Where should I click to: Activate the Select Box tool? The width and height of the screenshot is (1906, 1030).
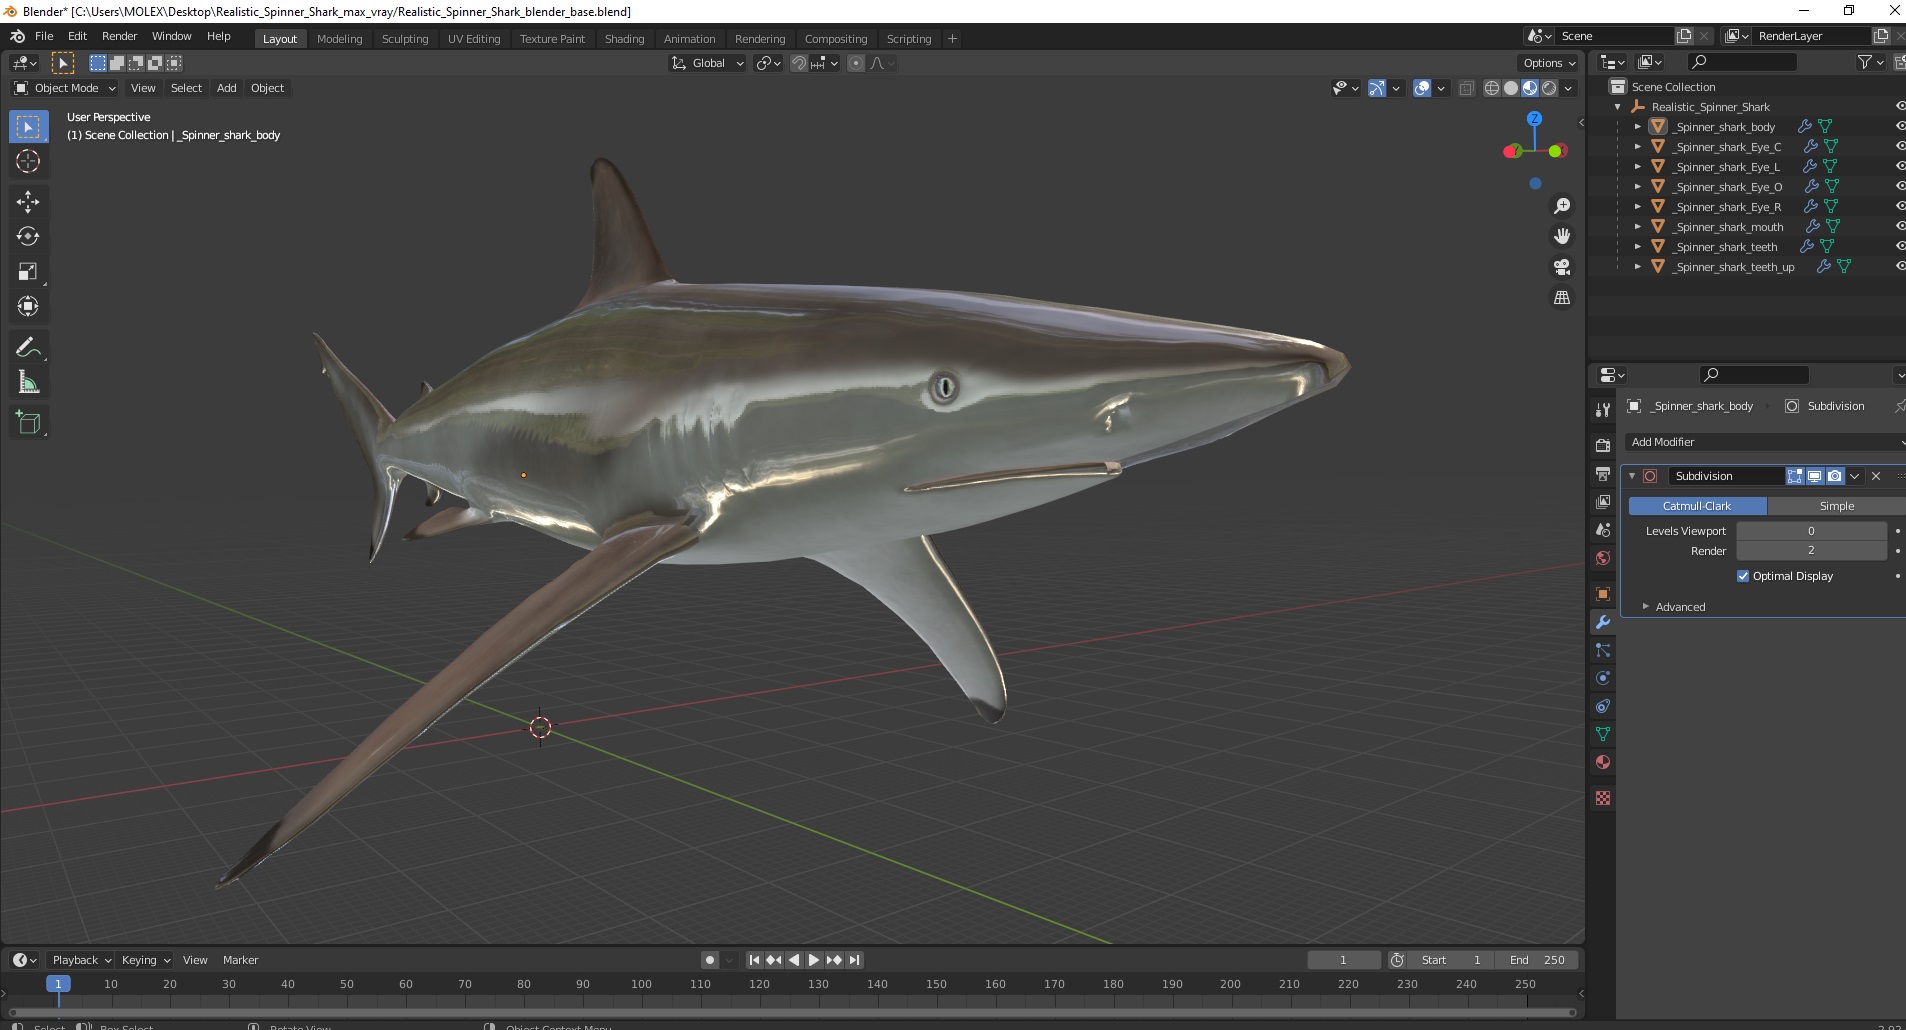[x=28, y=127]
